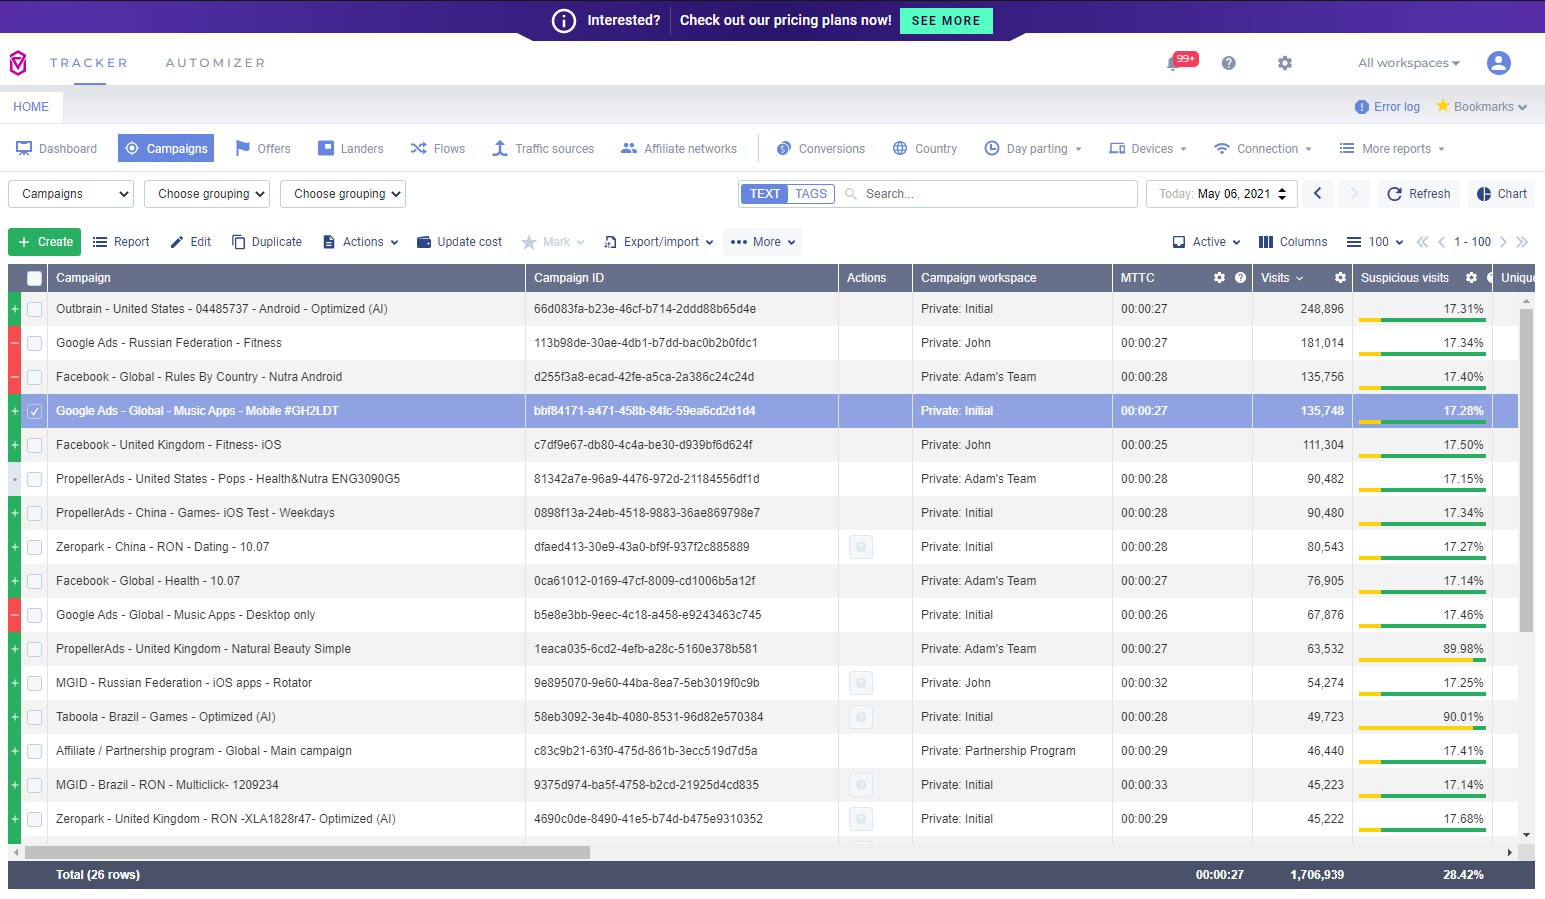Screen dimensions: 1545x899
Task: Check the Outbrain United States campaign checkbox
Action: [x=35, y=309]
